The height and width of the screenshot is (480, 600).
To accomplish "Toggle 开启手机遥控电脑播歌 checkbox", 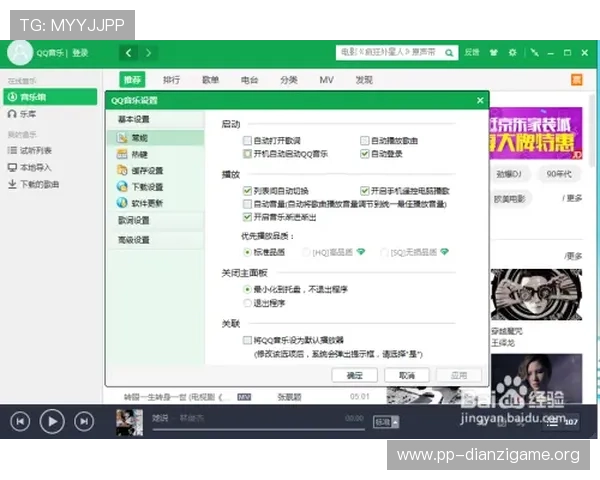I will (365, 191).
